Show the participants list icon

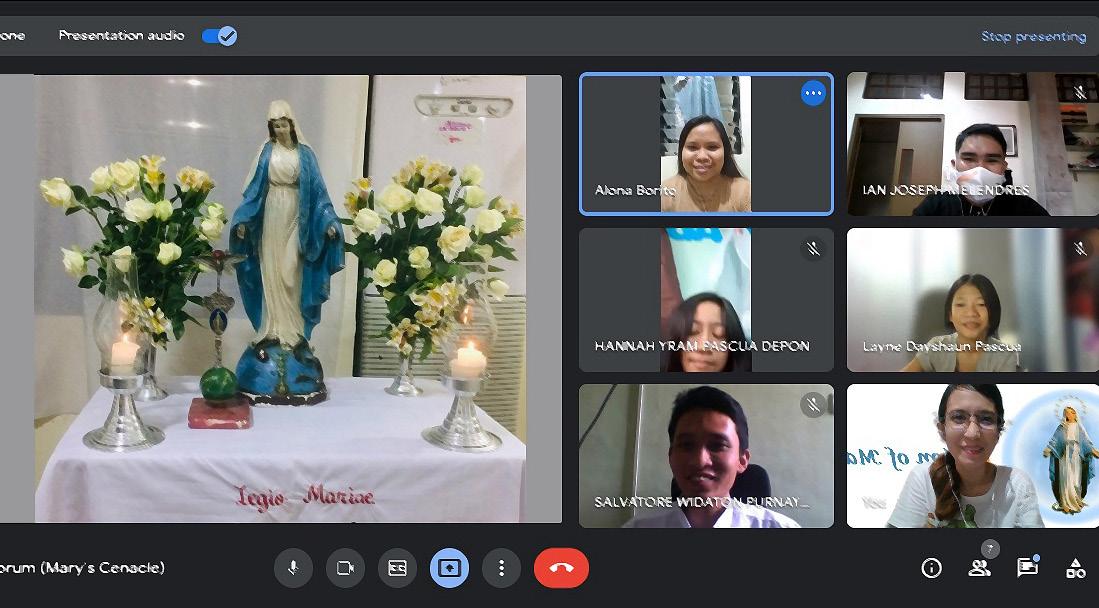(979, 568)
